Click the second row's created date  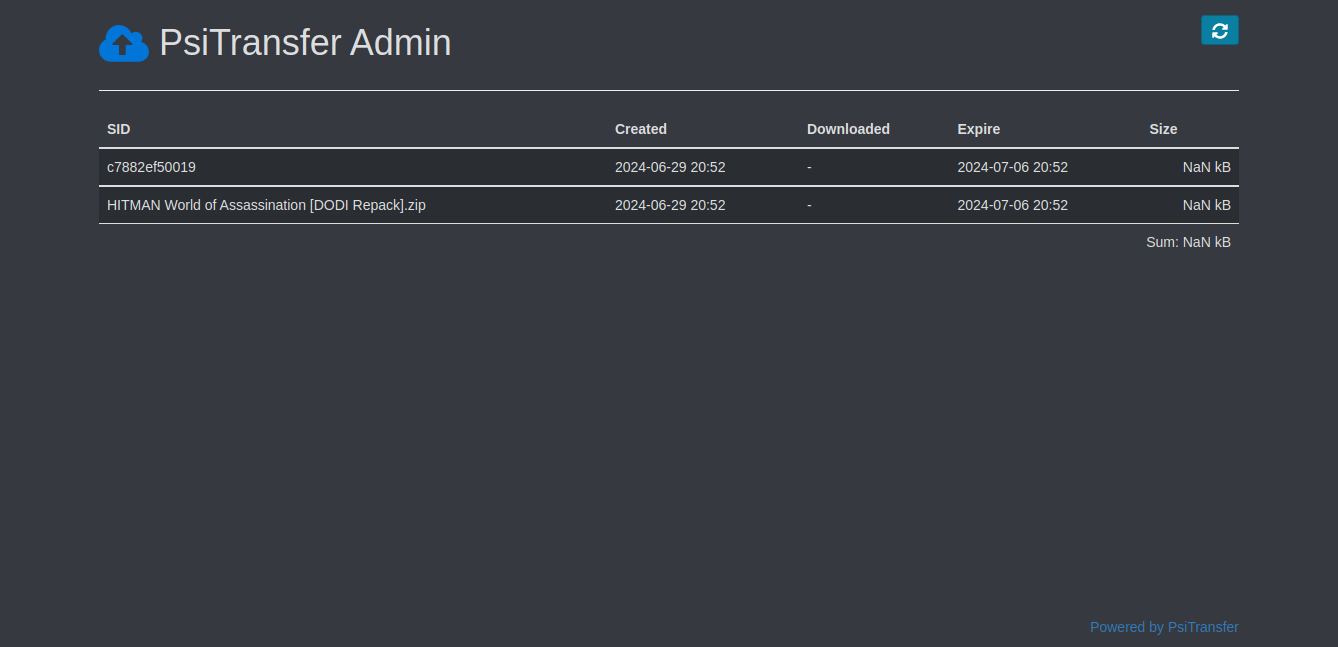pyautogui.click(x=670, y=205)
